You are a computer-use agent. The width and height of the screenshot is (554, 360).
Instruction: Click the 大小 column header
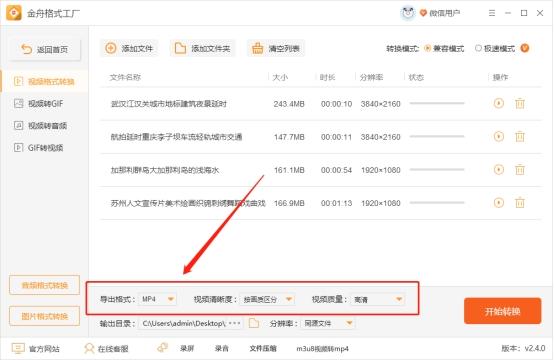point(280,77)
